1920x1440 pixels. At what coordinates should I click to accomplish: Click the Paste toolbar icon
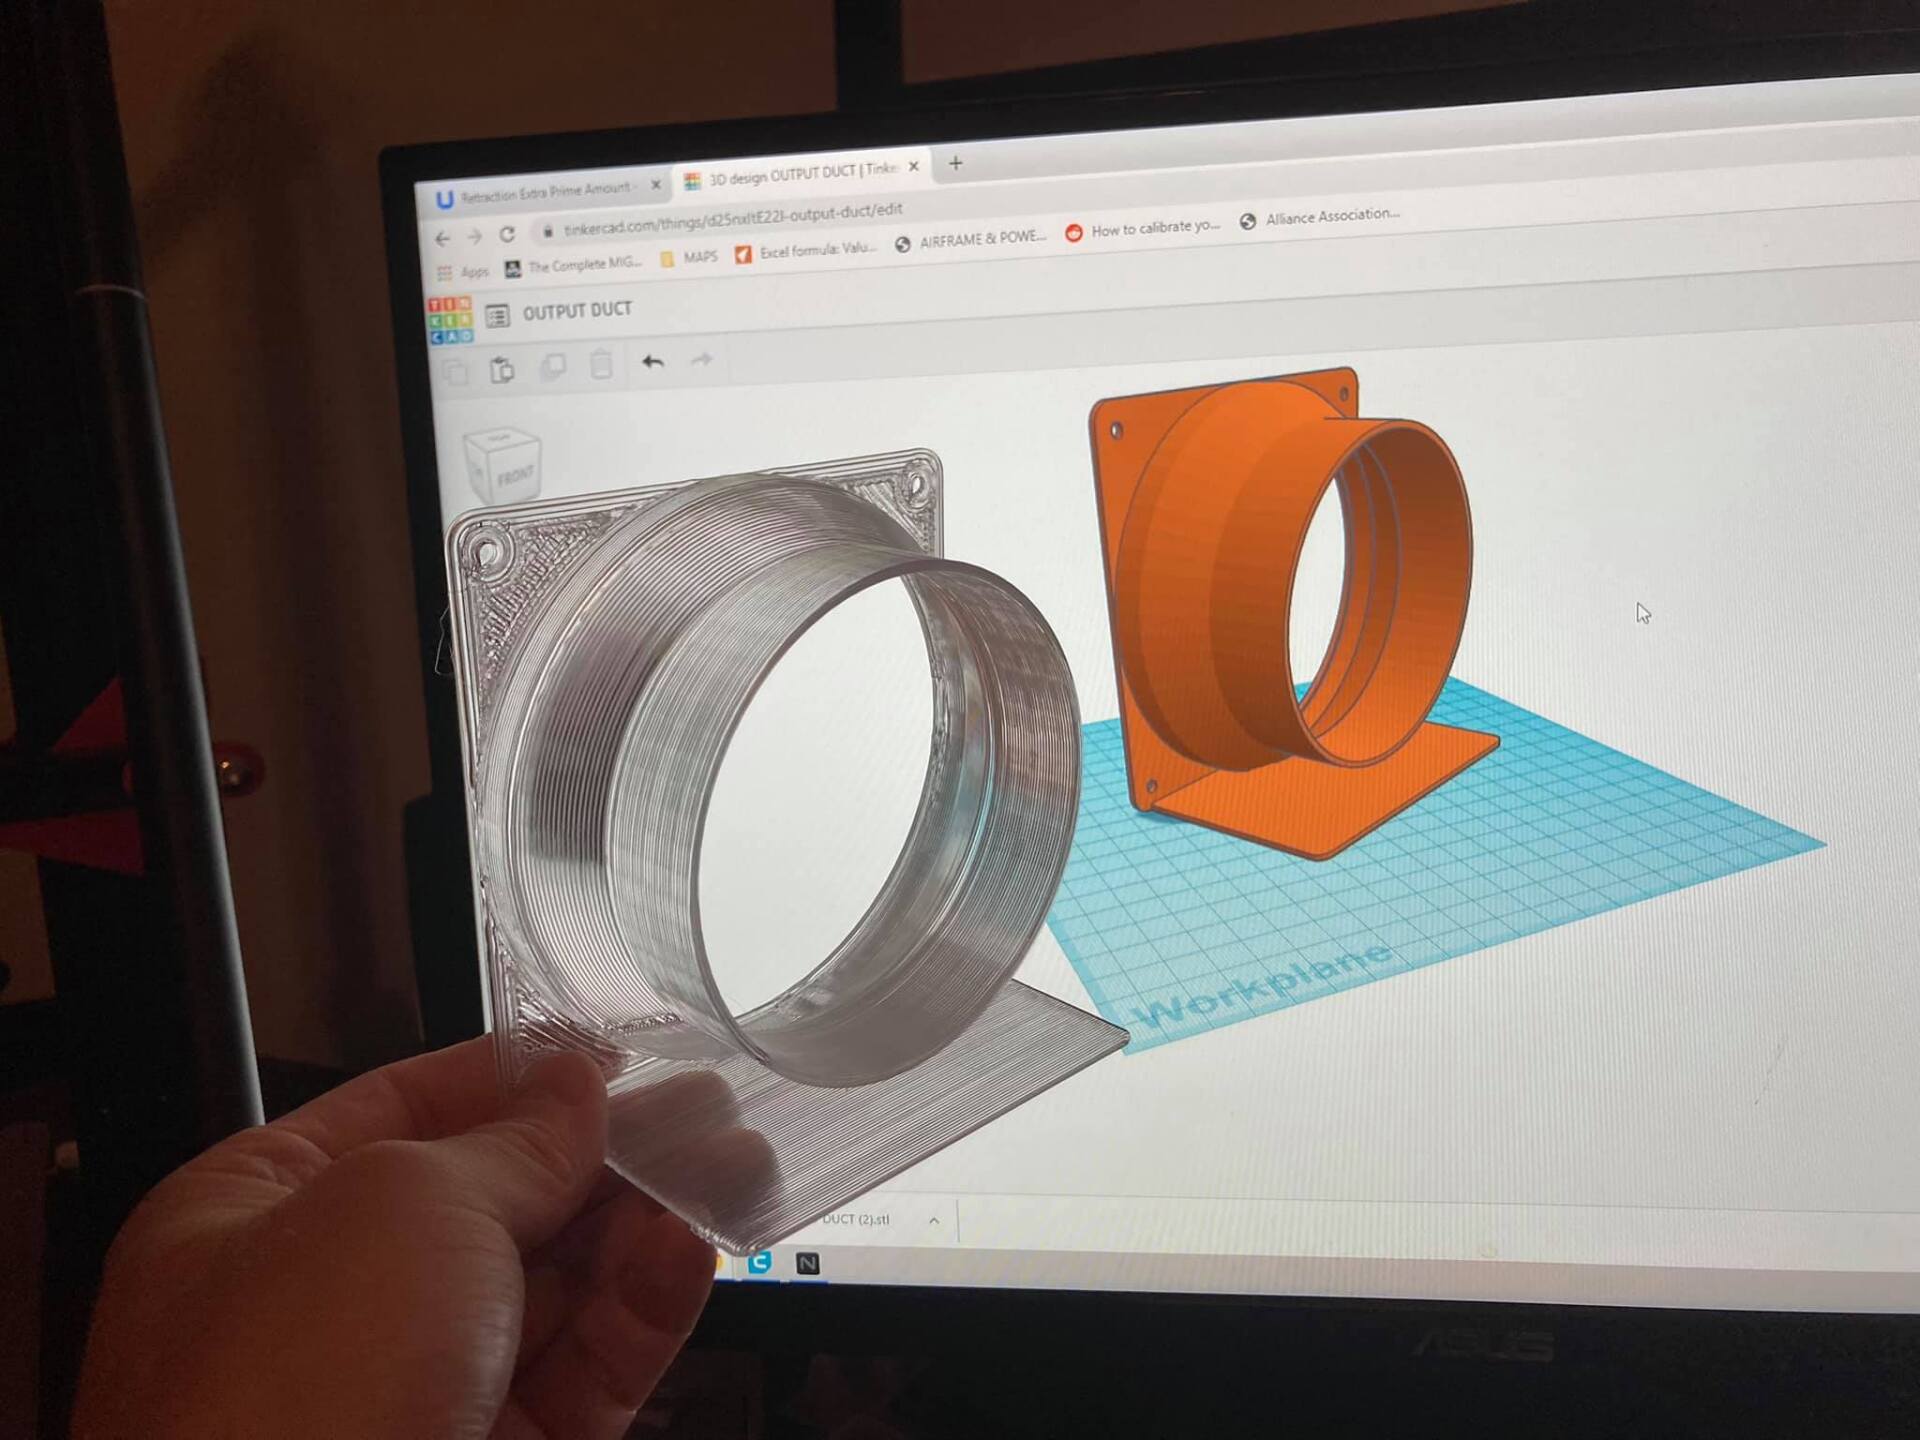pos(502,370)
